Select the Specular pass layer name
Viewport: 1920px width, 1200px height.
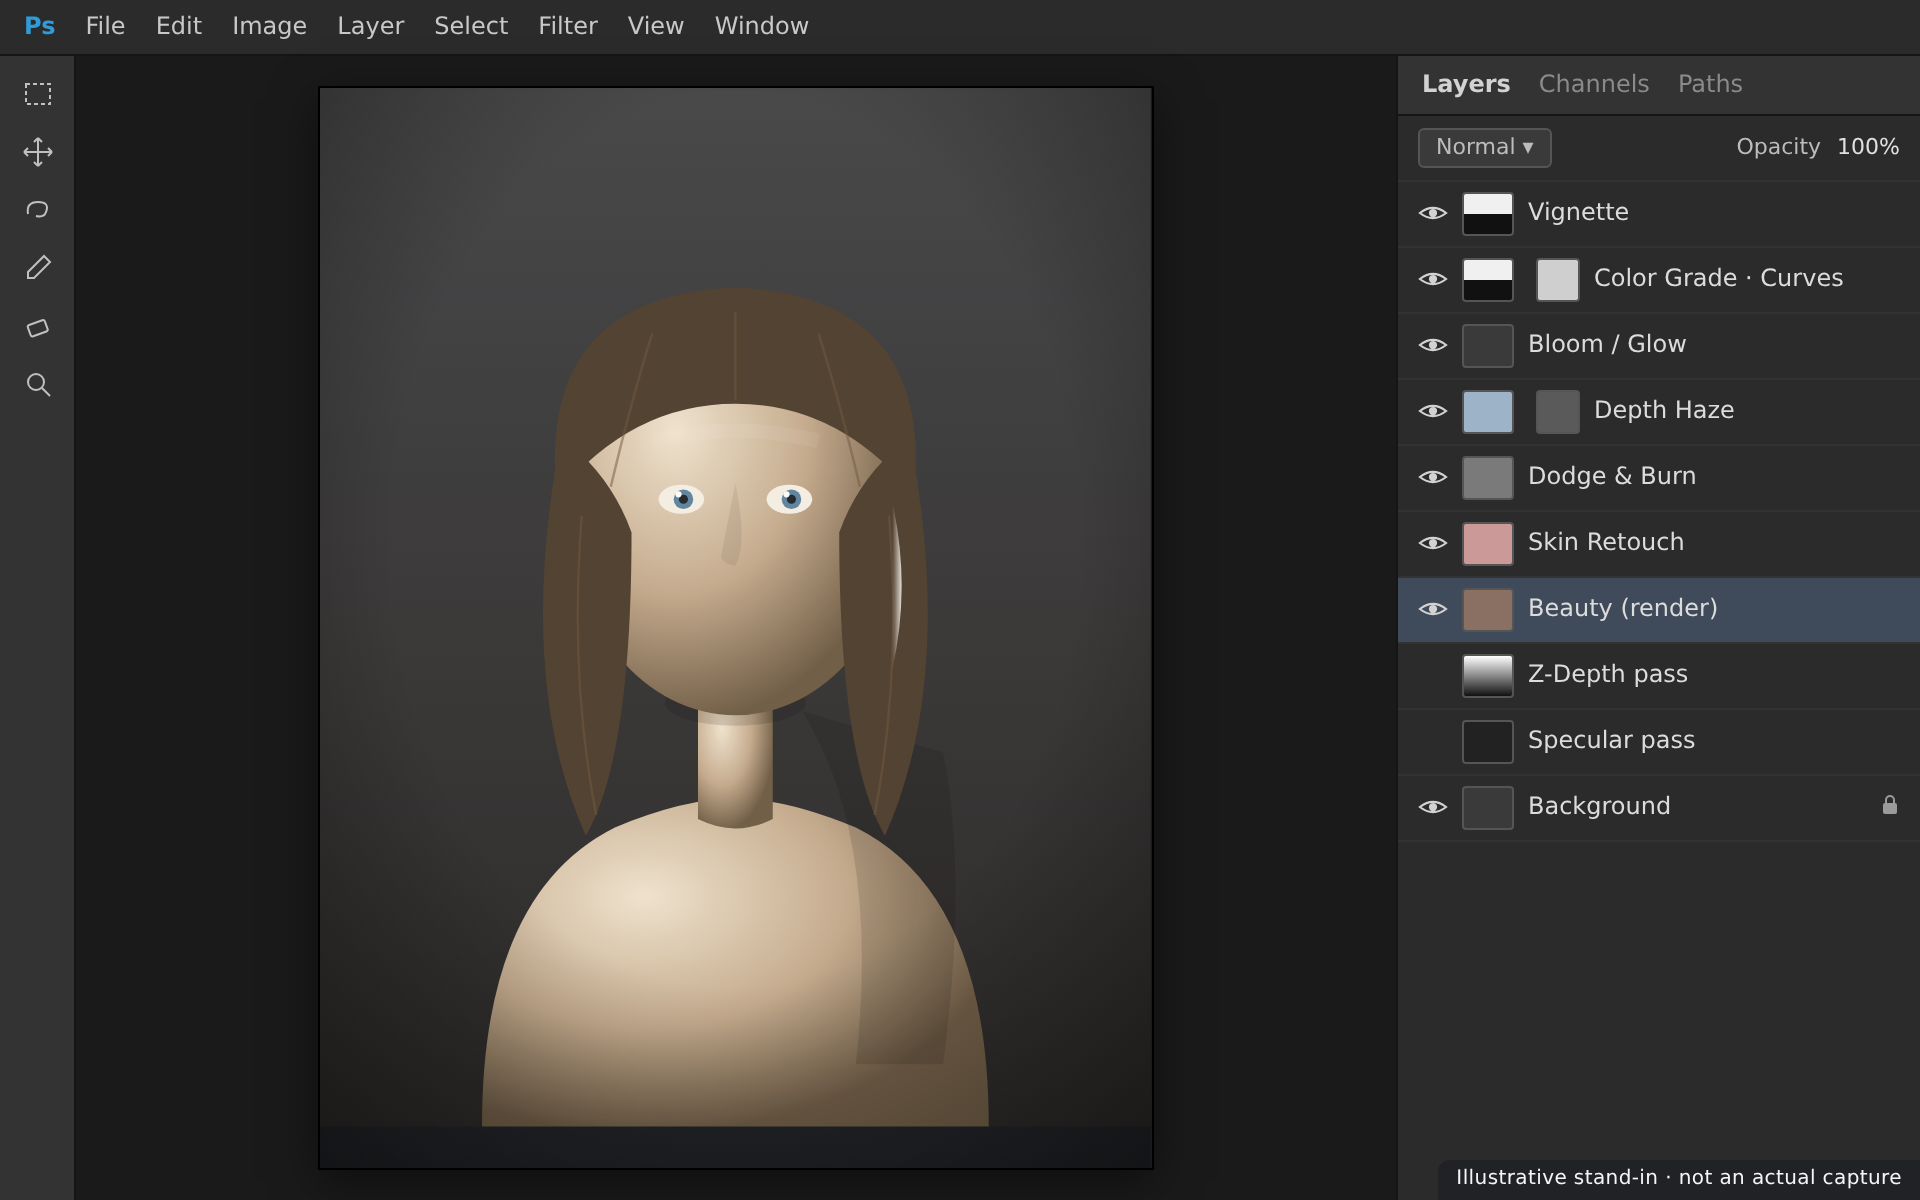click(x=1611, y=740)
